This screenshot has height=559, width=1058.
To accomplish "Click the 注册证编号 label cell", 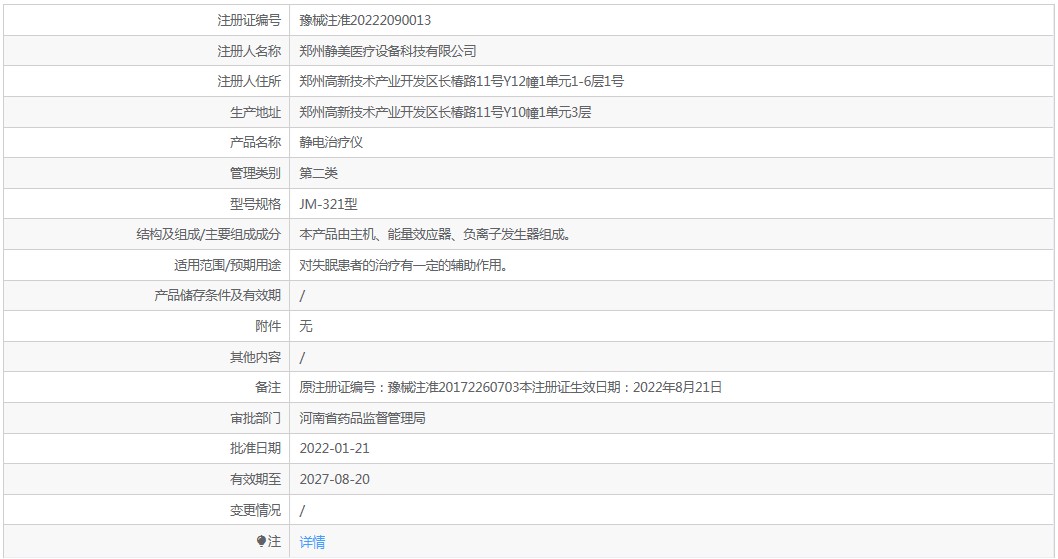I will (249, 20).
